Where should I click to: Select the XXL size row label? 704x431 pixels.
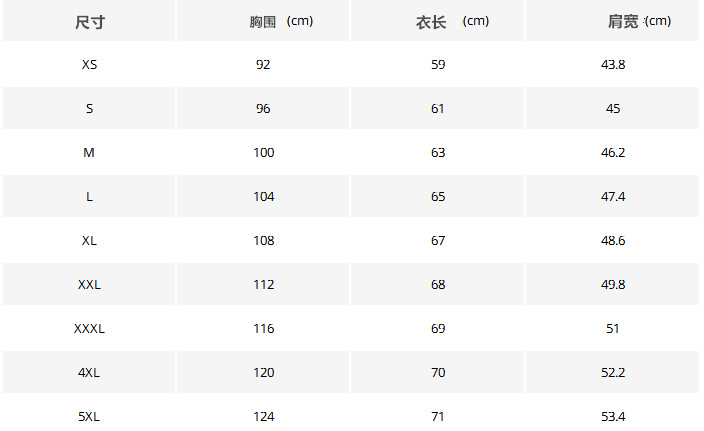click(89, 284)
